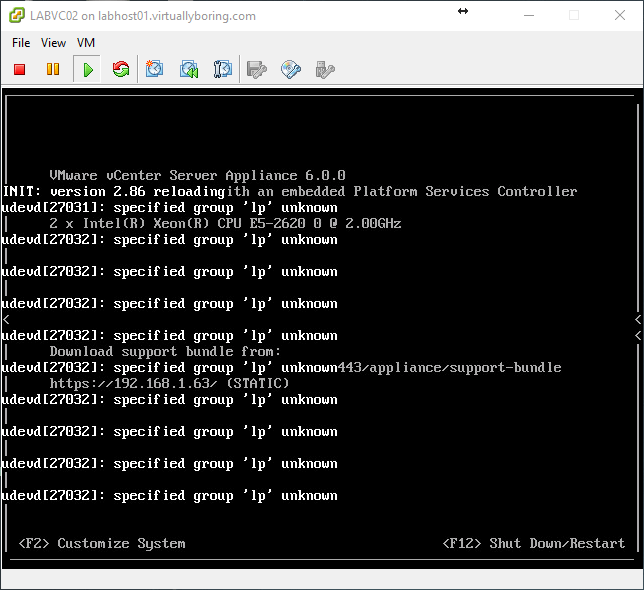This screenshot has height=590, width=644.
Task: Click the Suspend pause button in toolbar
Action: click(x=53, y=69)
